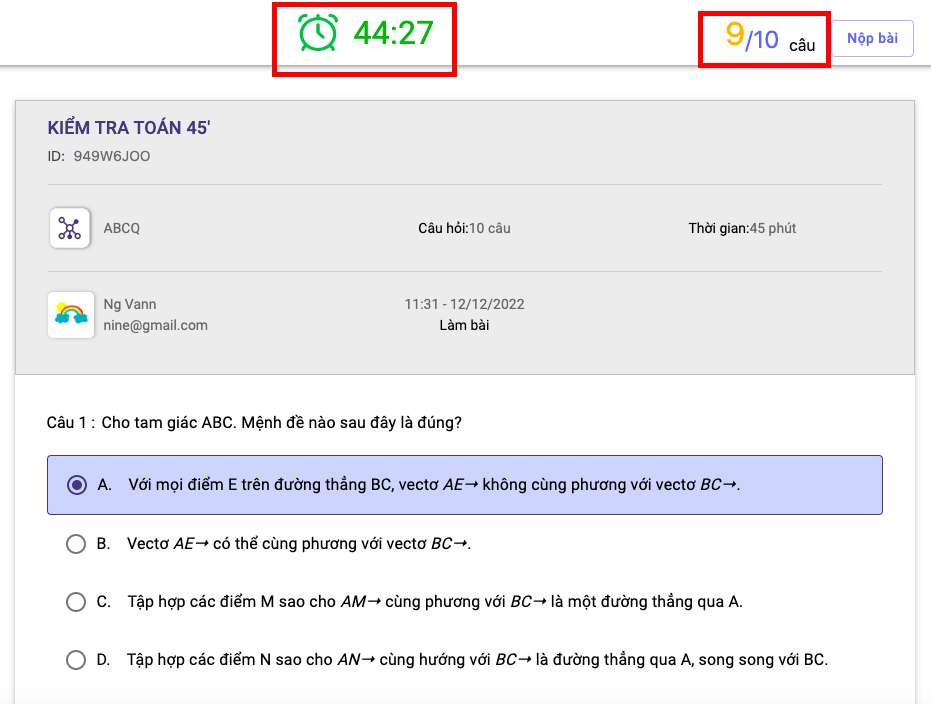Click the rainbow avatar icon for Ng Vann
The width and height of the screenshot is (931, 704).
(70, 314)
